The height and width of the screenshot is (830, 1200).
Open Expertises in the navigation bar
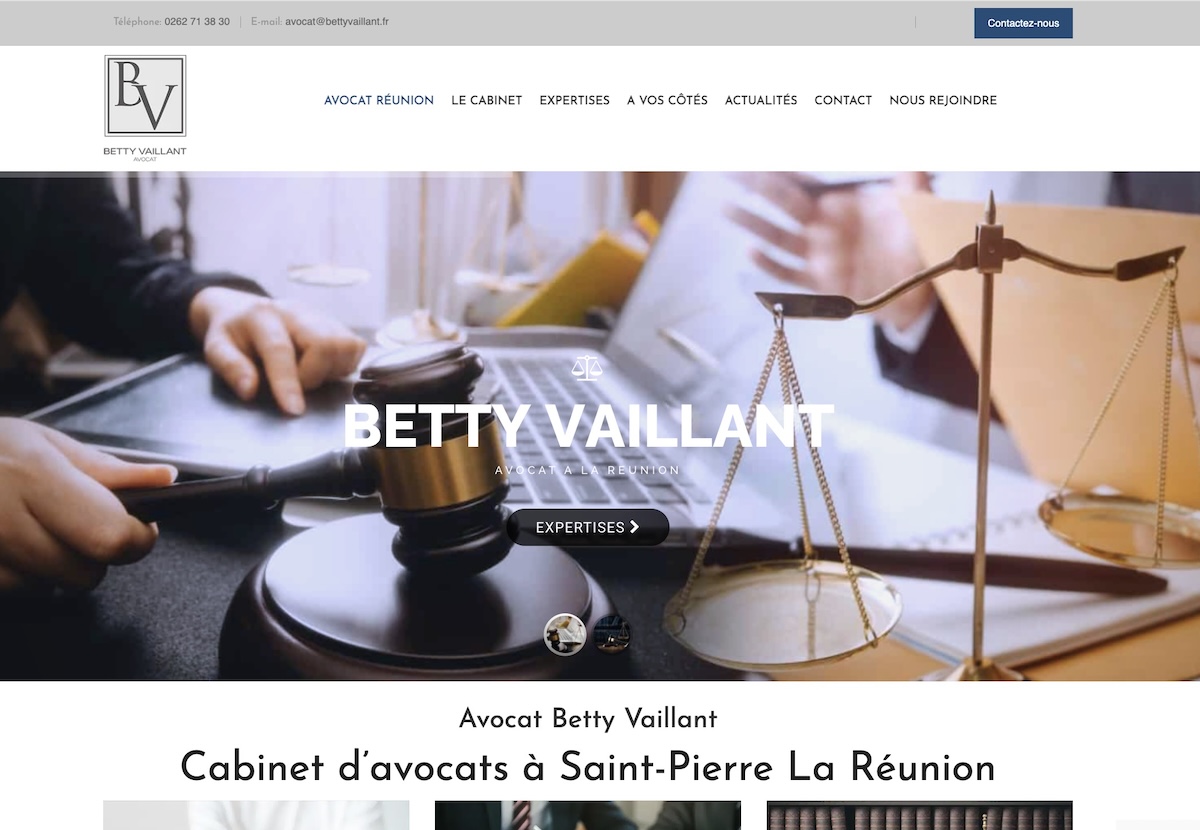pyautogui.click(x=575, y=100)
